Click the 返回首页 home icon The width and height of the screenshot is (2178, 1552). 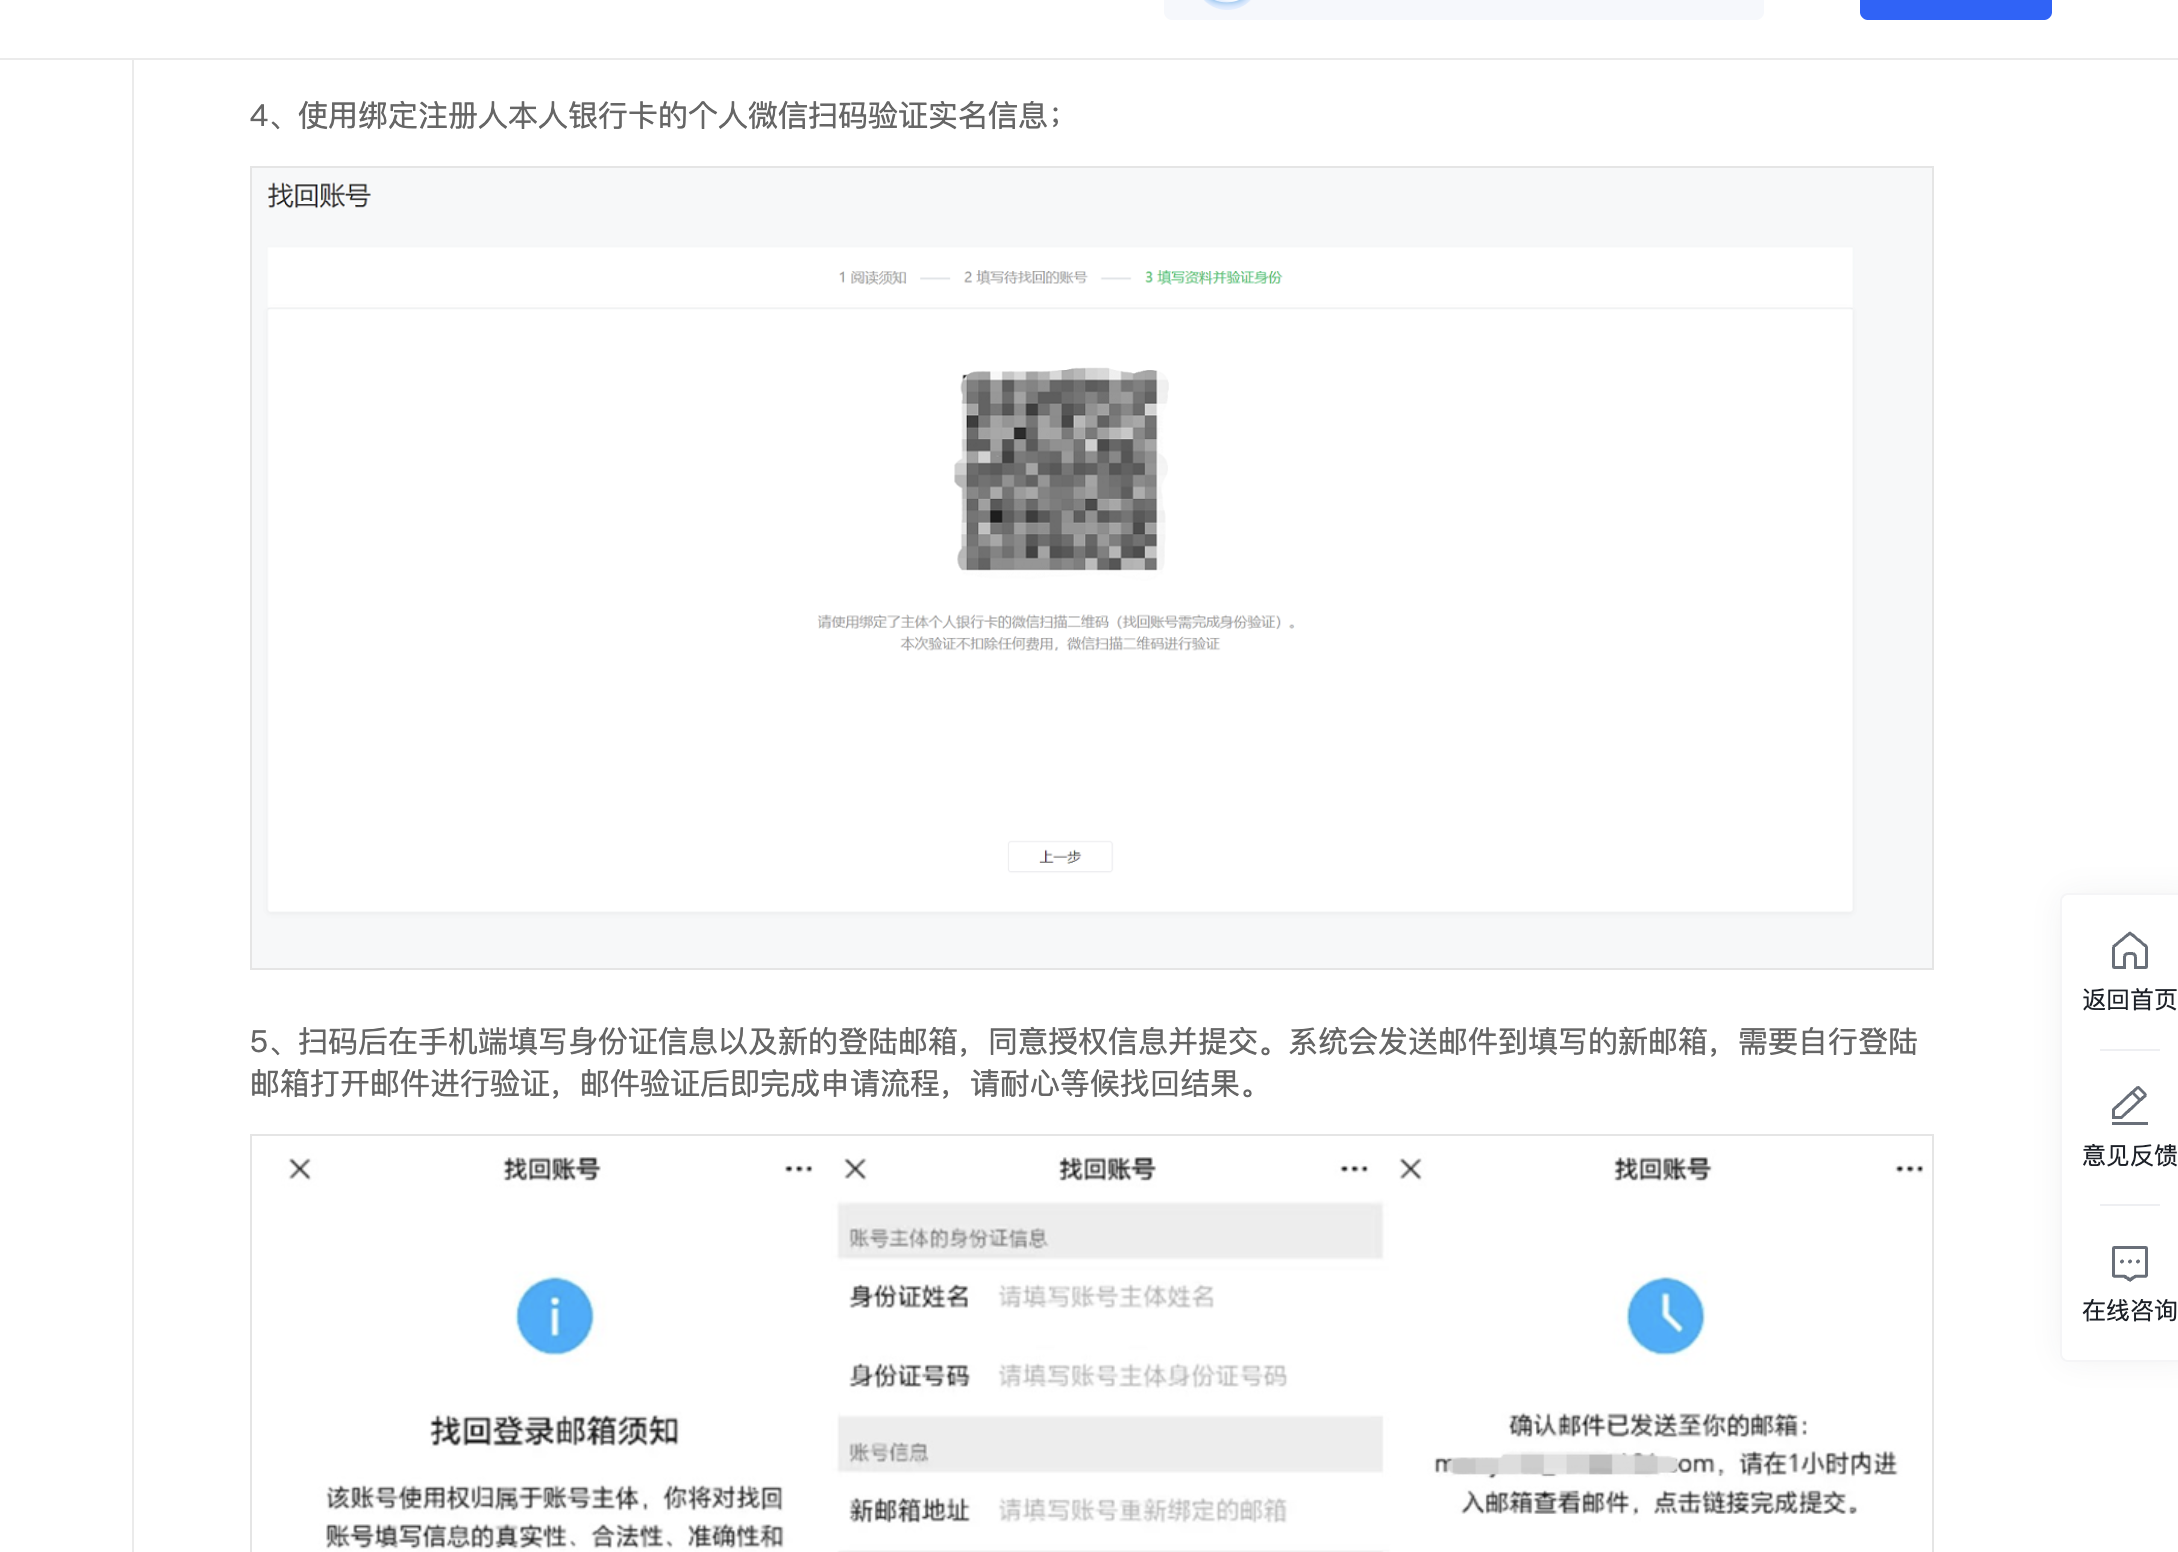pos(2128,951)
